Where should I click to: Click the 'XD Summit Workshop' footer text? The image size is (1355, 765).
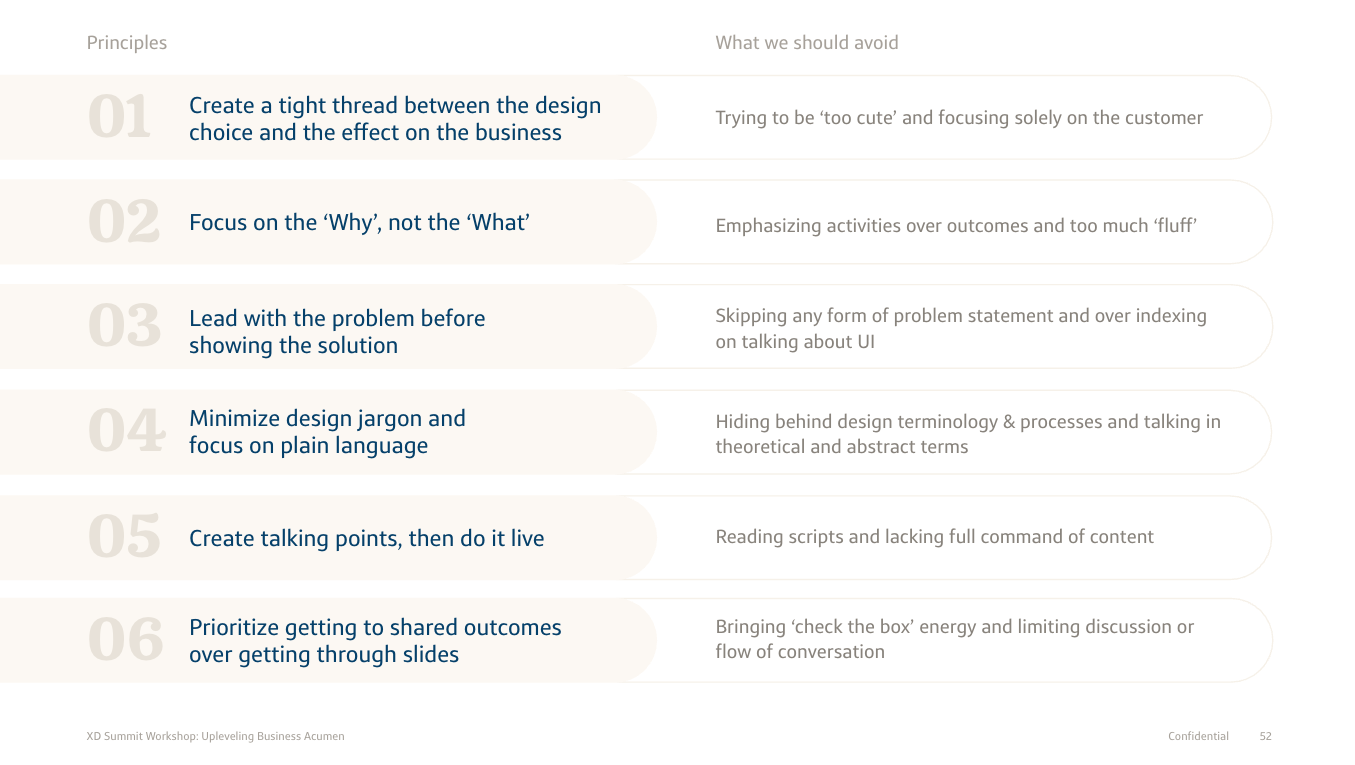[x=215, y=736]
